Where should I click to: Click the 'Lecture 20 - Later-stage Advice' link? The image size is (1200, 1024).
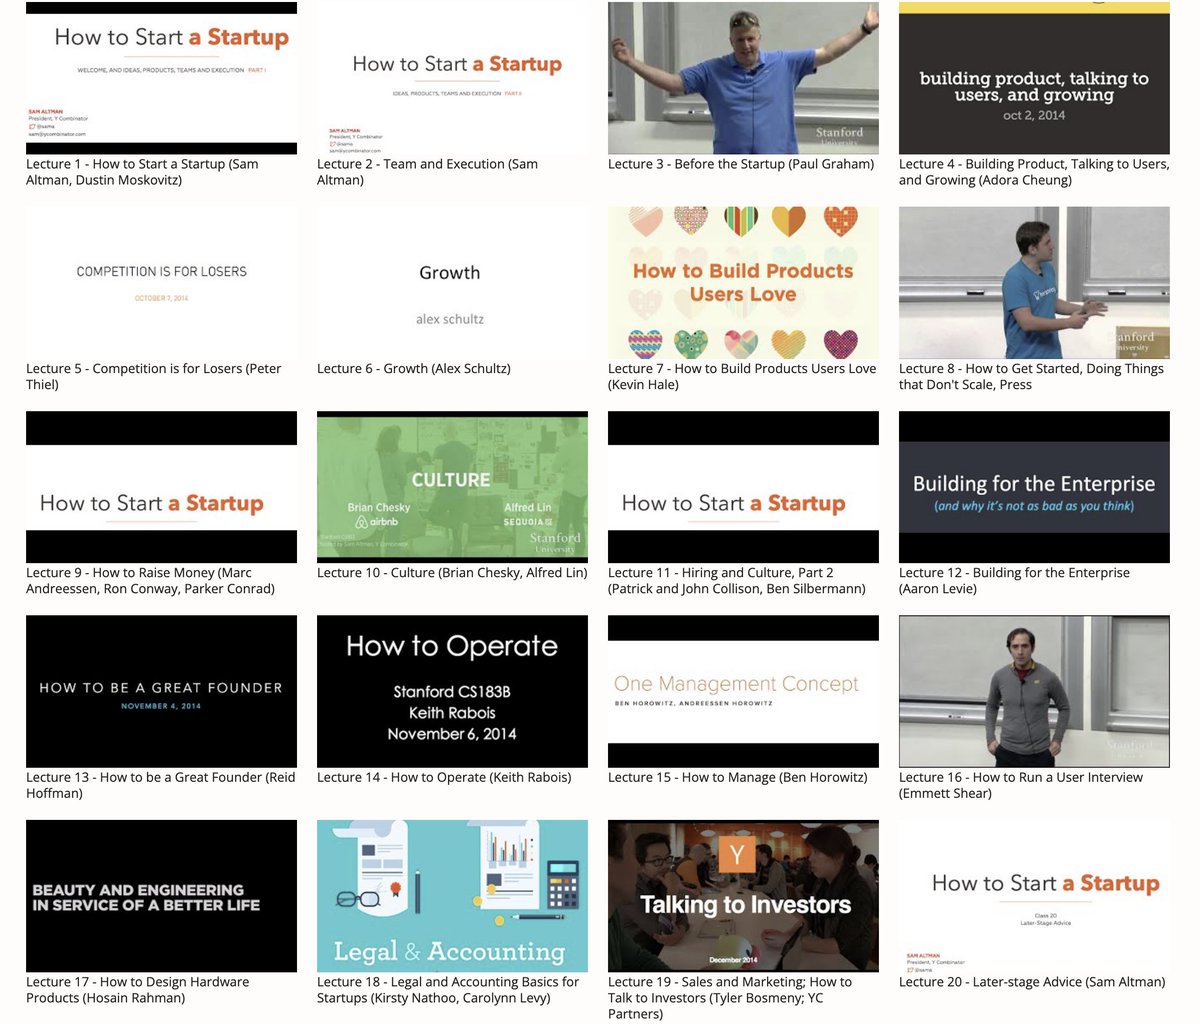coord(1032,982)
